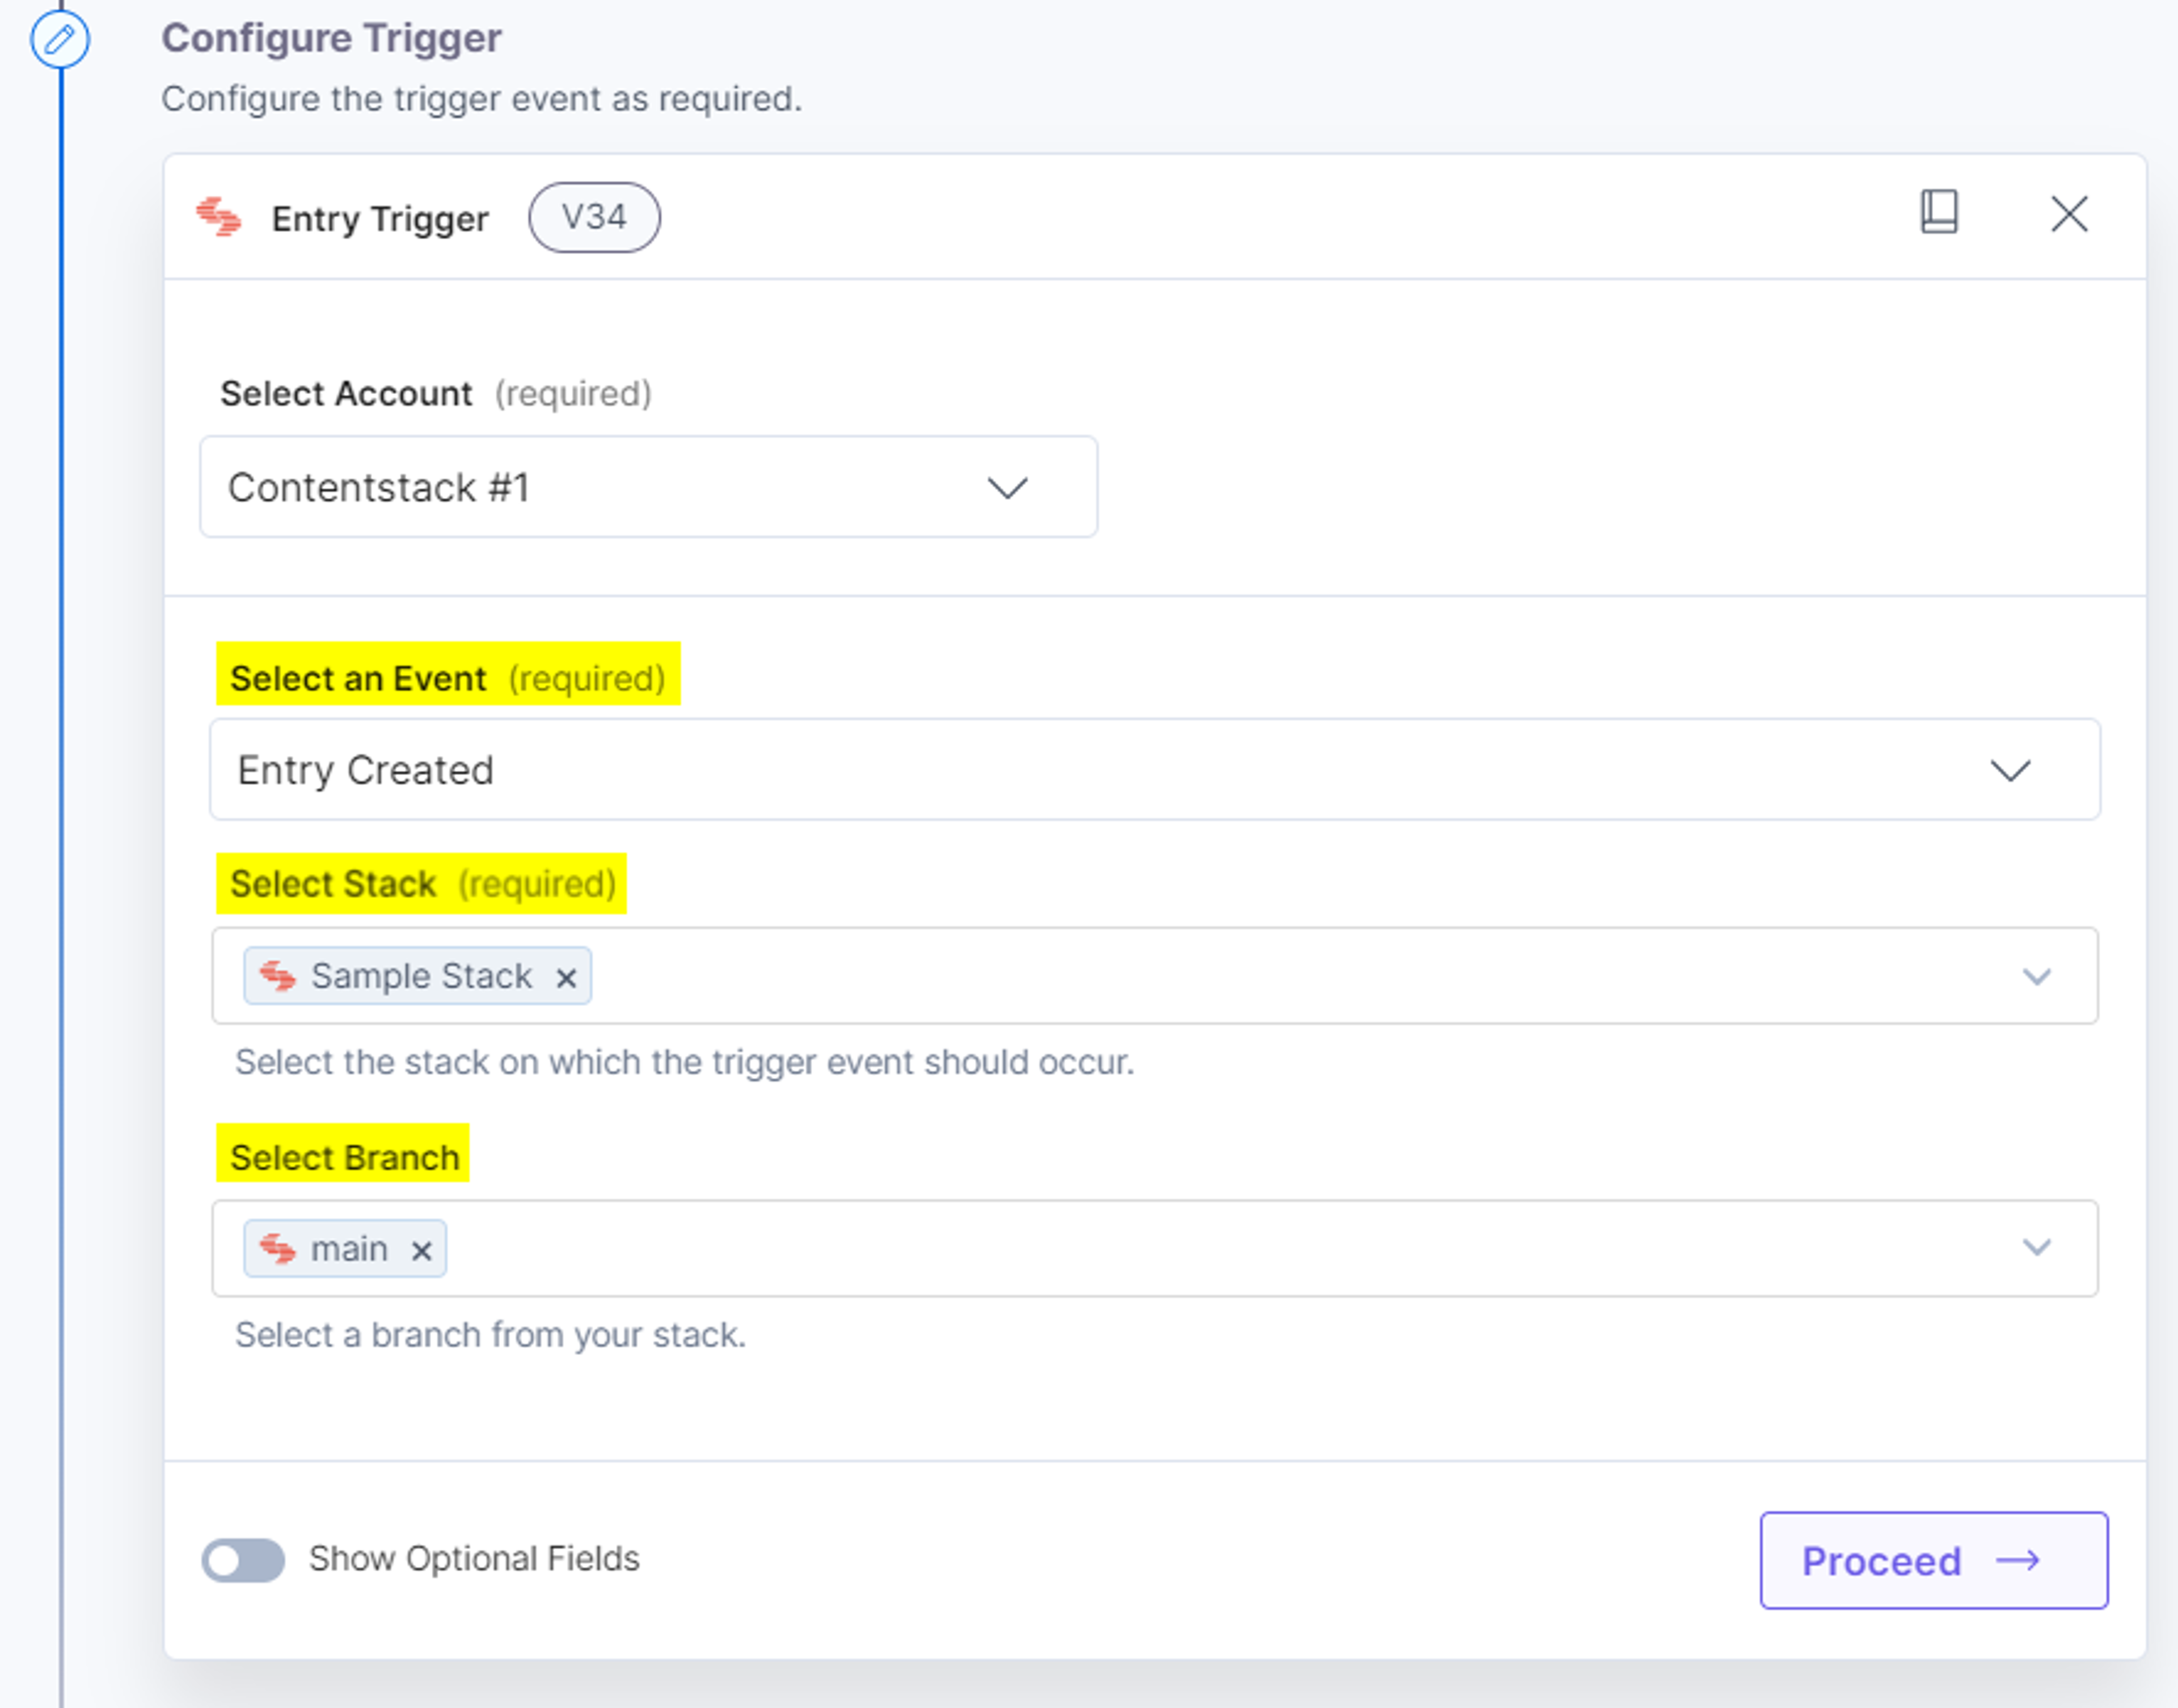
Task: Click the Sample Stack tag logo icon
Action: point(278,975)
